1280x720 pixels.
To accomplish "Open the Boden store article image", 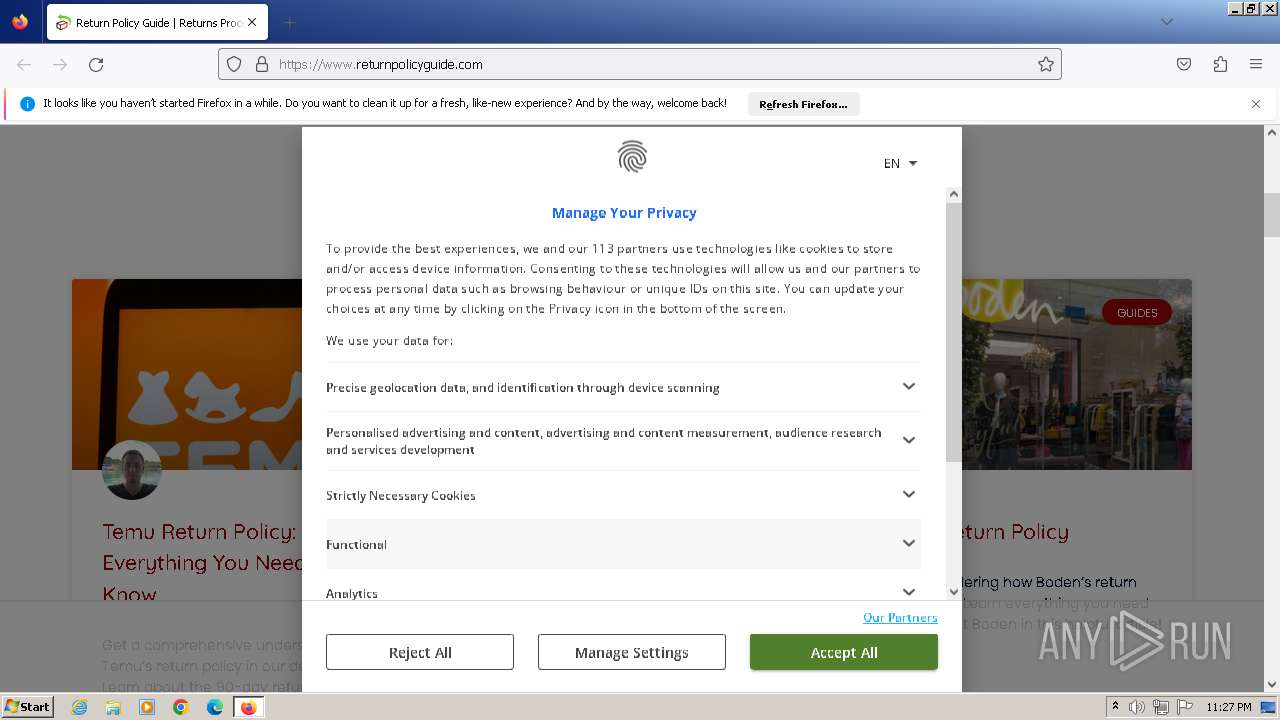I will 1076,374.
